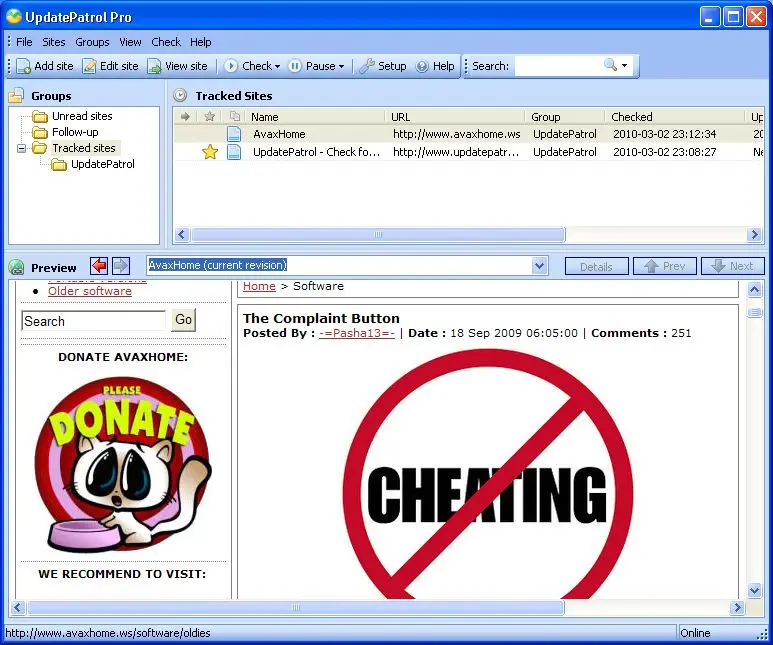Click the Preview globe icon
The width and height of the screenshot is (773, 645).
tap(16, 267)
